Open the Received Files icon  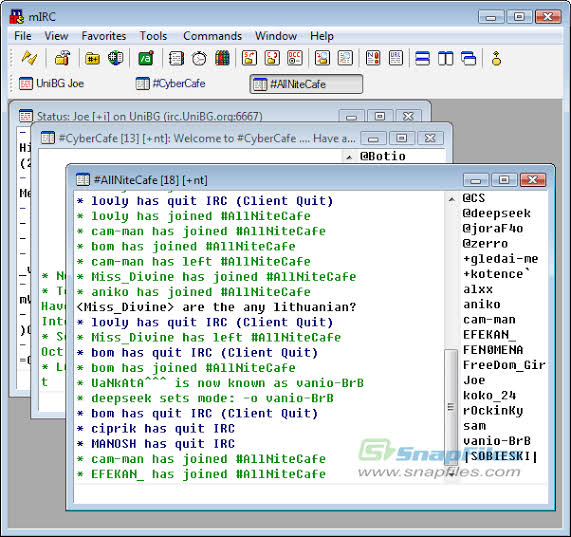pos(322,58)
